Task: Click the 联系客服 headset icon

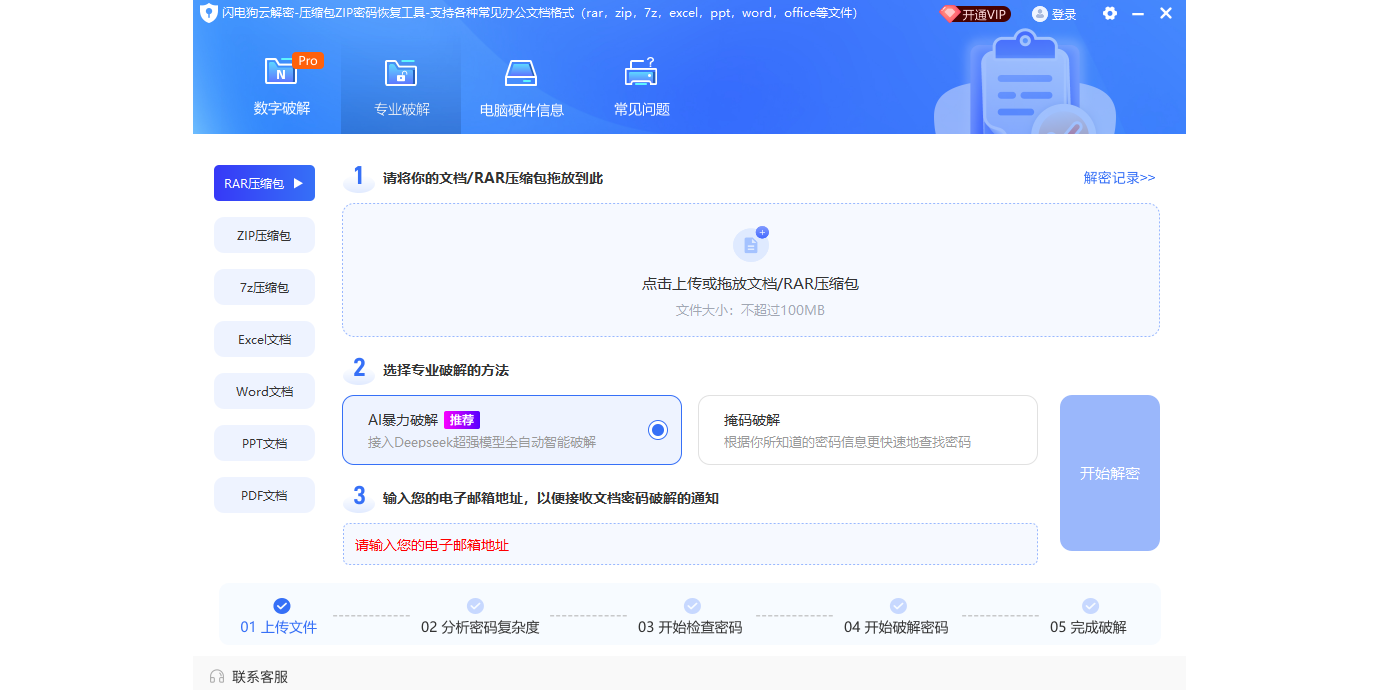Action: [x=217, y=675]
